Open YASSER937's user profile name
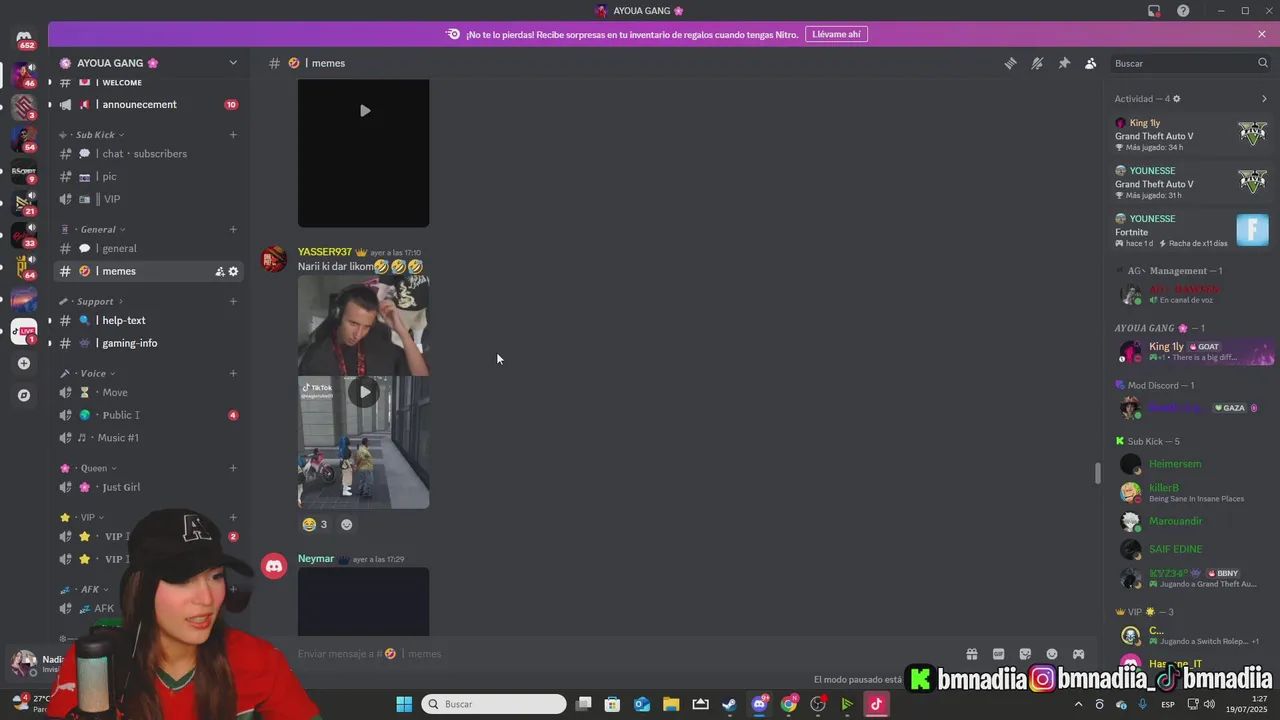This screenshot has width=1280, height=720. pyautogui.click(x=325, y=252)
